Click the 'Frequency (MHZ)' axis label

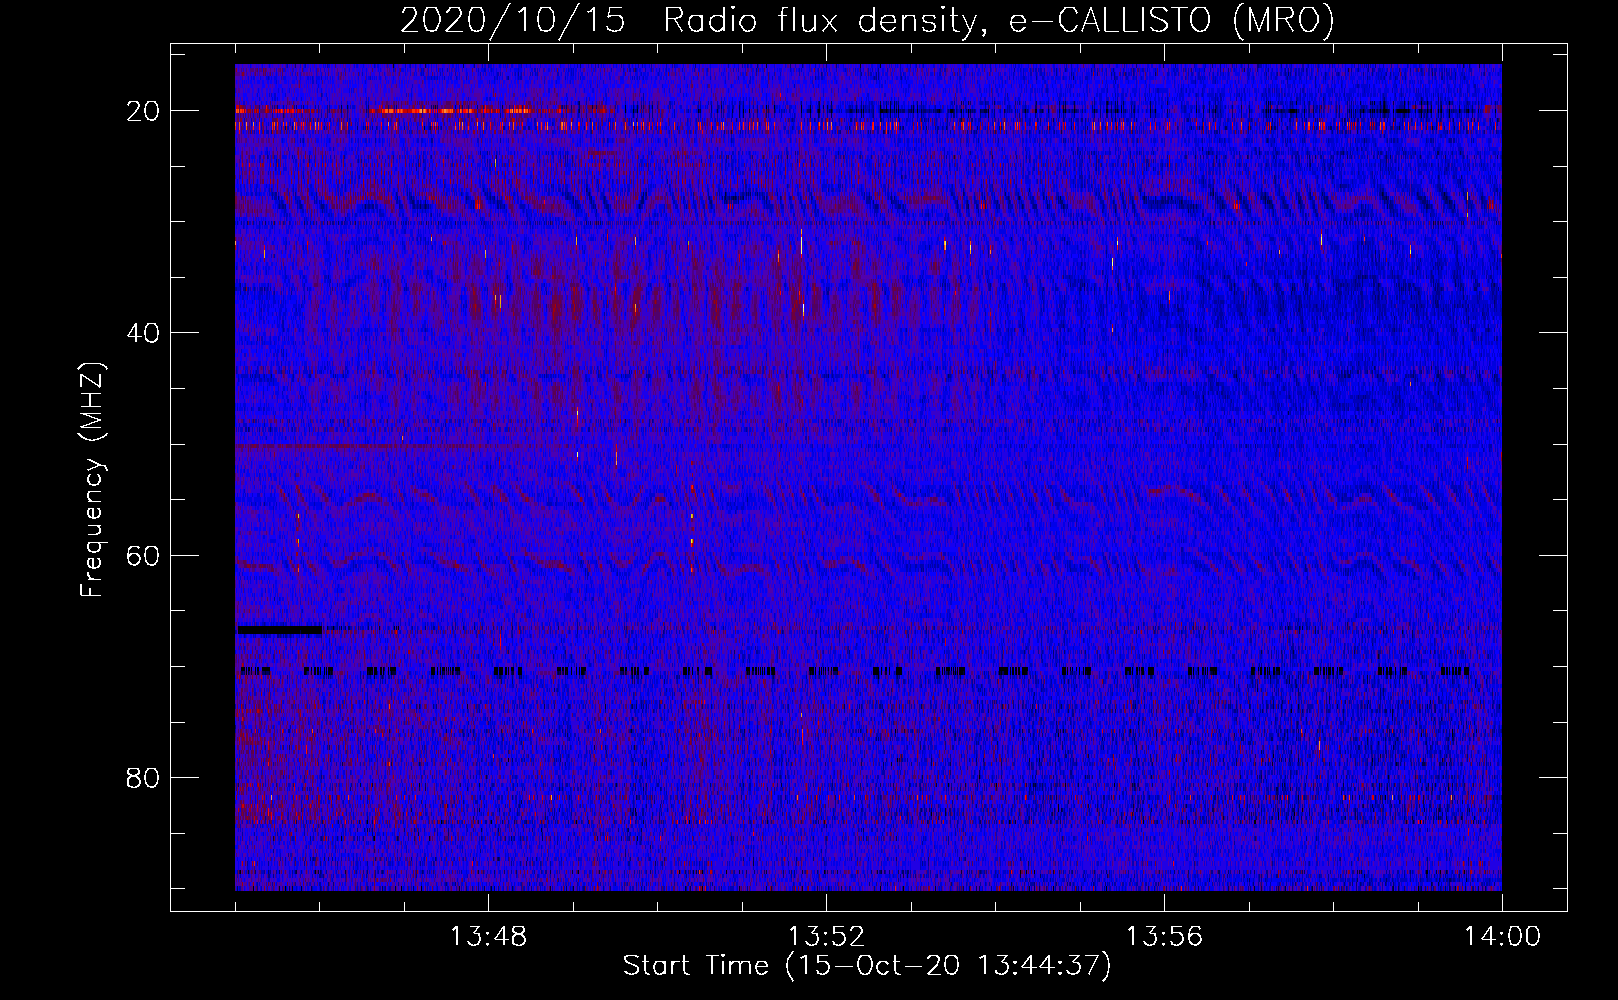tap(92, 480)
